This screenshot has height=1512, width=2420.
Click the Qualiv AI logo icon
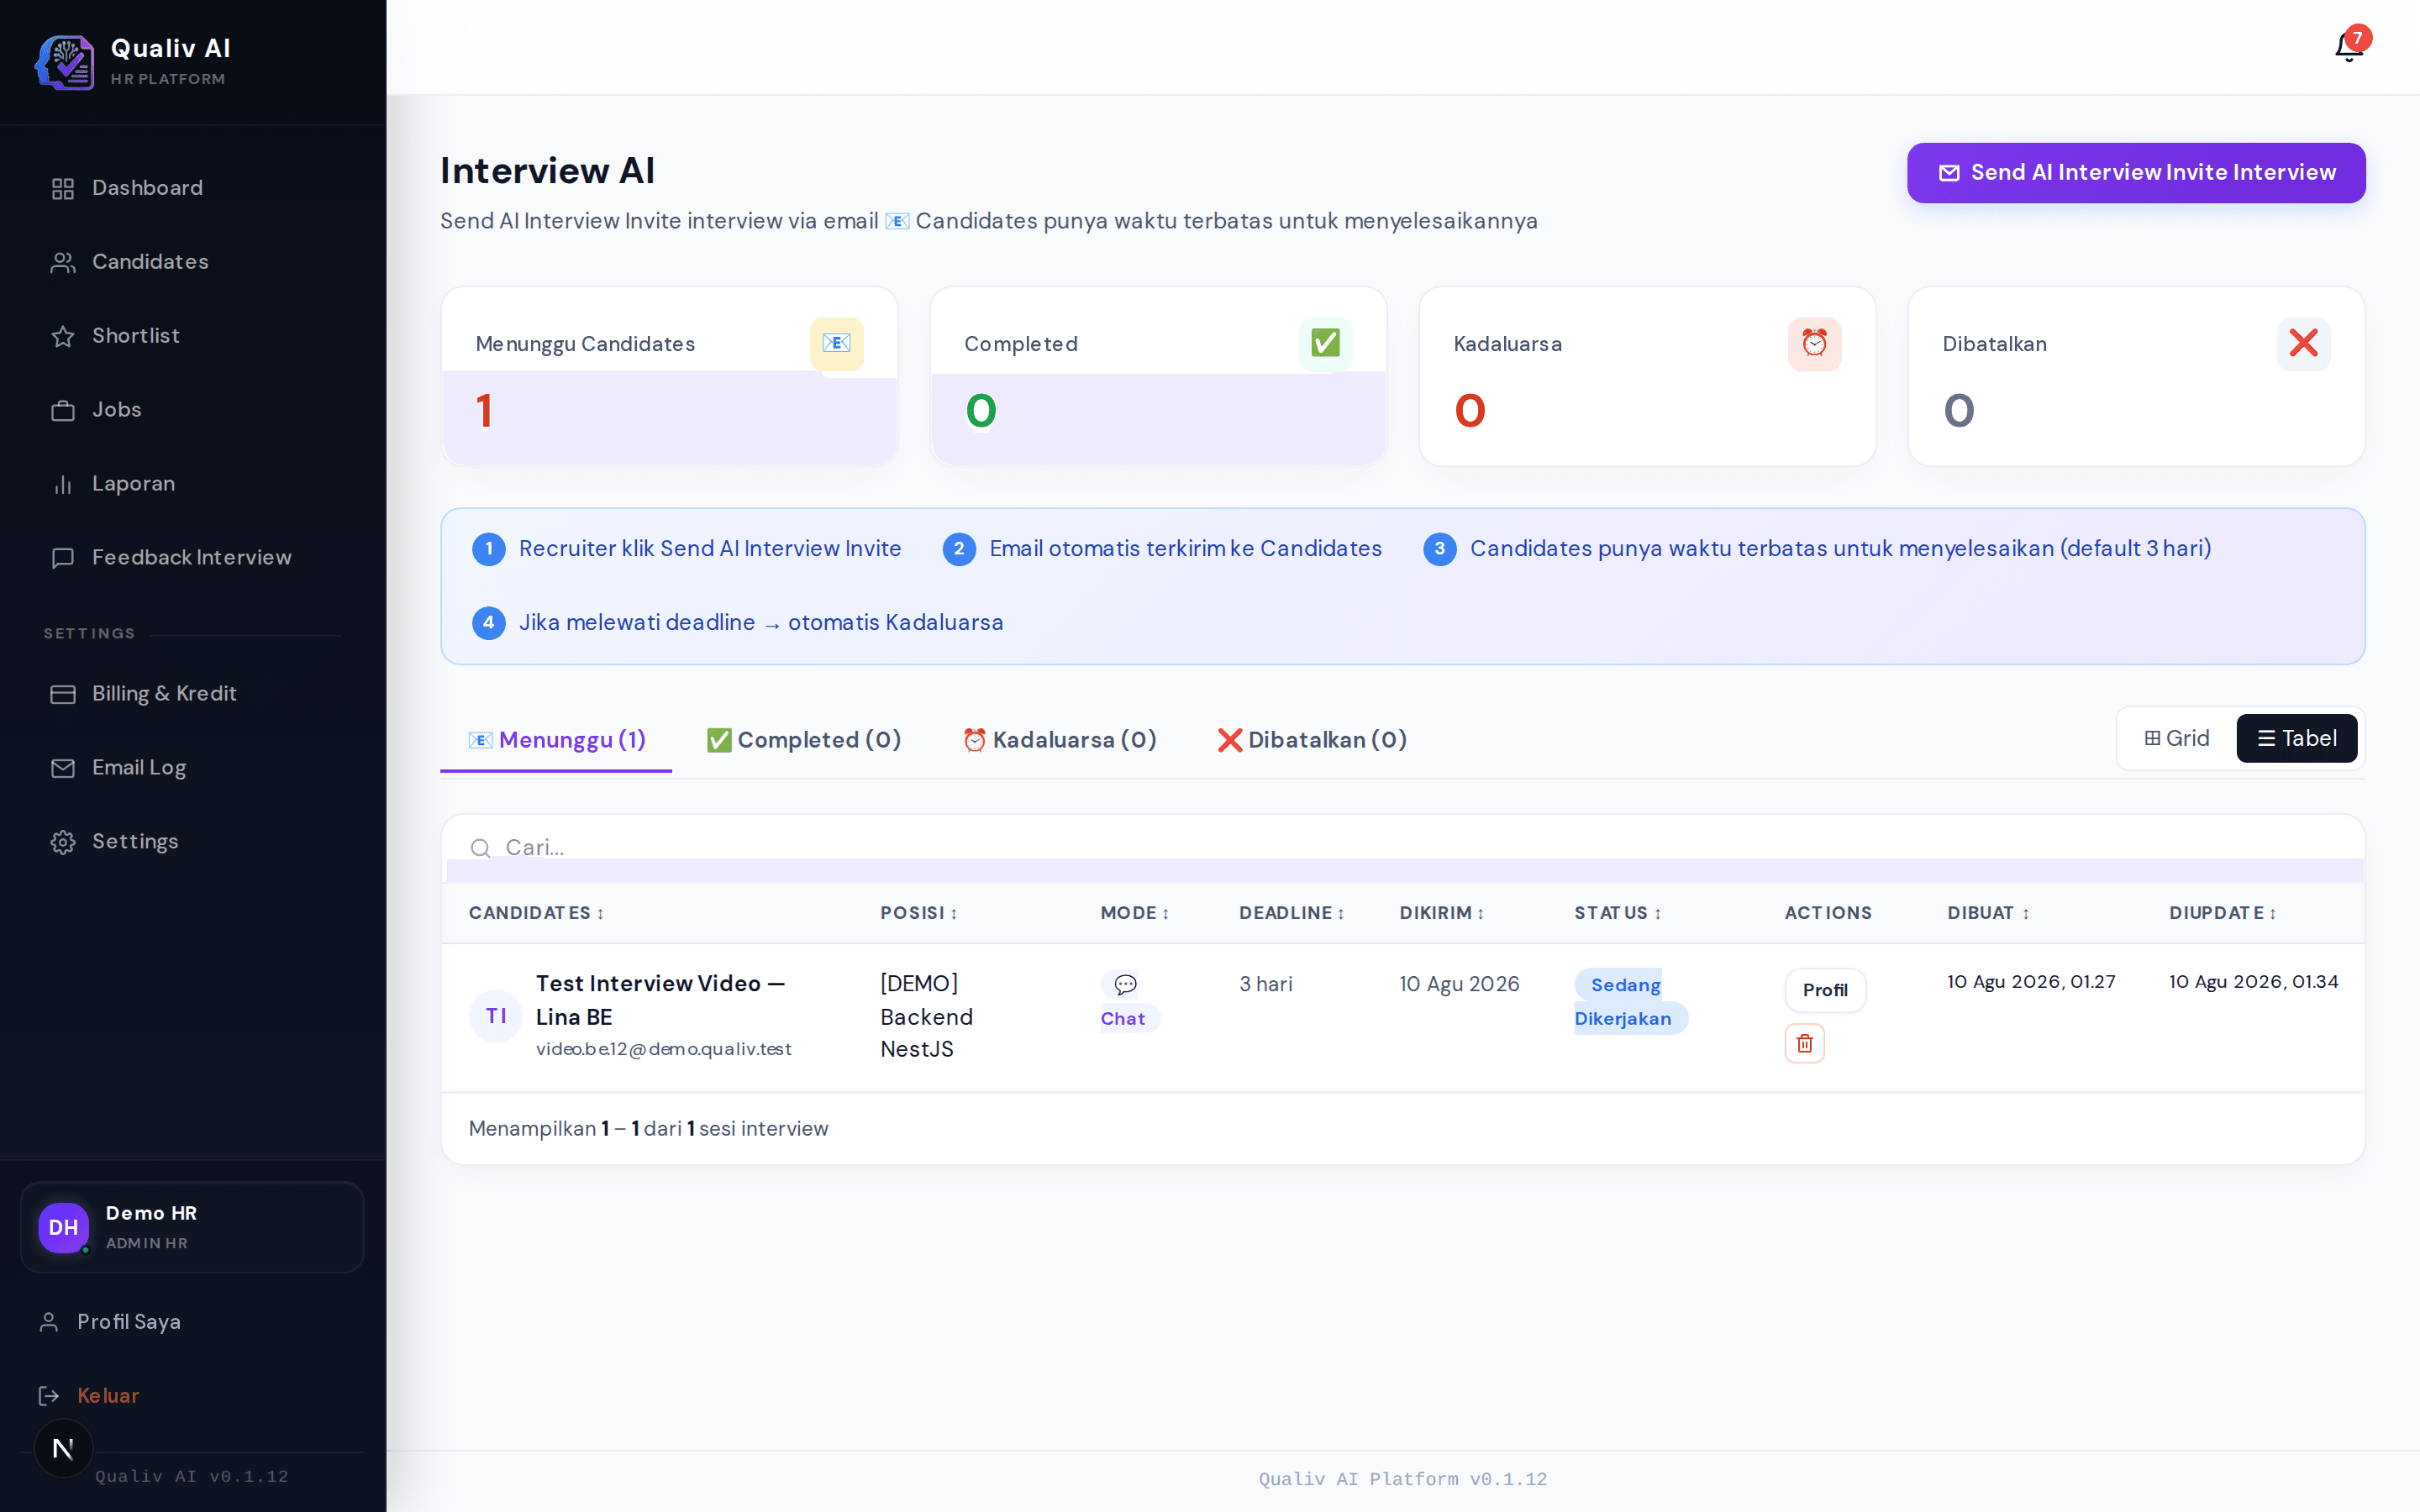point(65,61)
